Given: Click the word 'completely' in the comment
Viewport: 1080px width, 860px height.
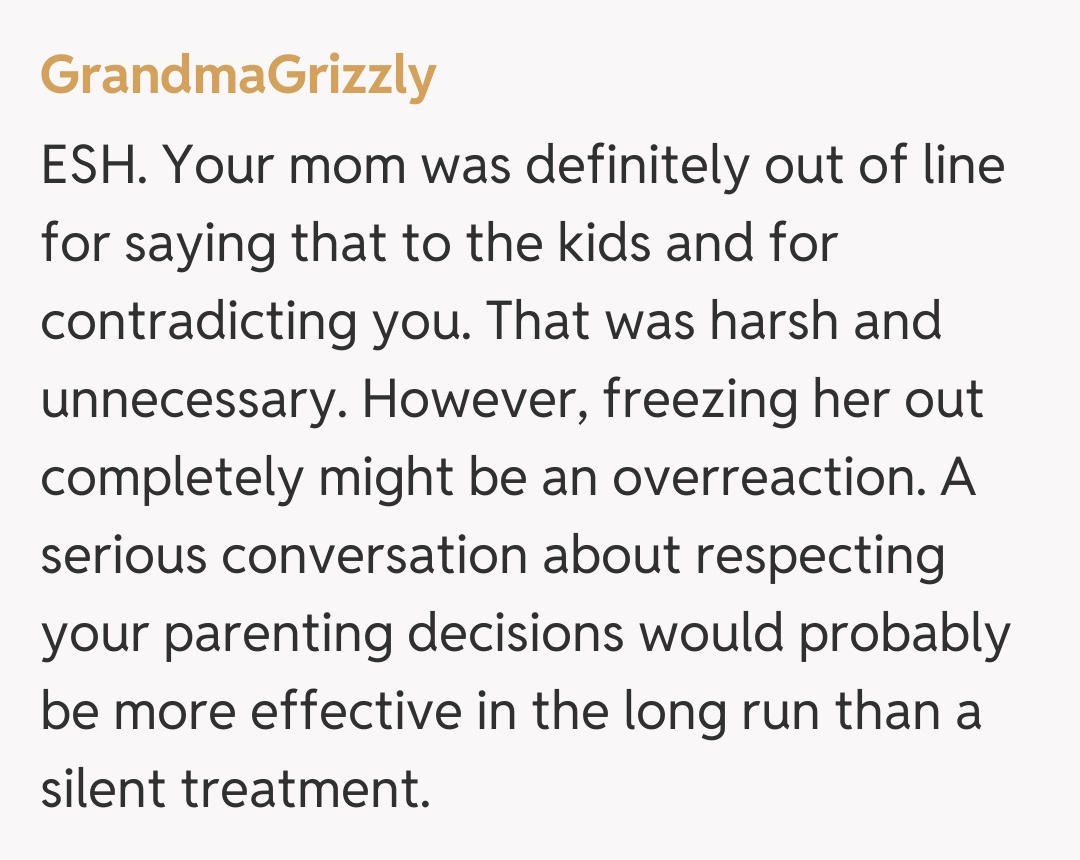Looking at the screenshot, I should (171, 477).
